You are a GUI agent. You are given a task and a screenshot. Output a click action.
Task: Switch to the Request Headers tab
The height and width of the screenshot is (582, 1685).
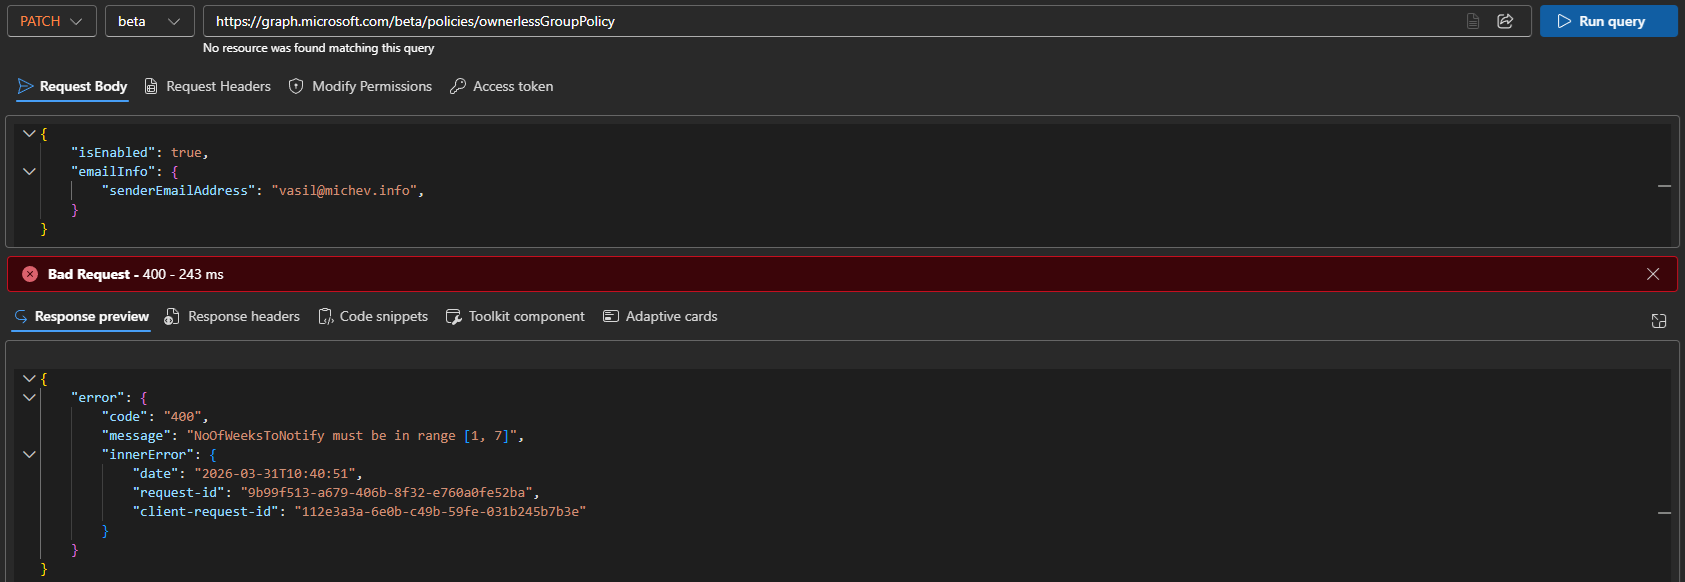(x=208, y=87)
